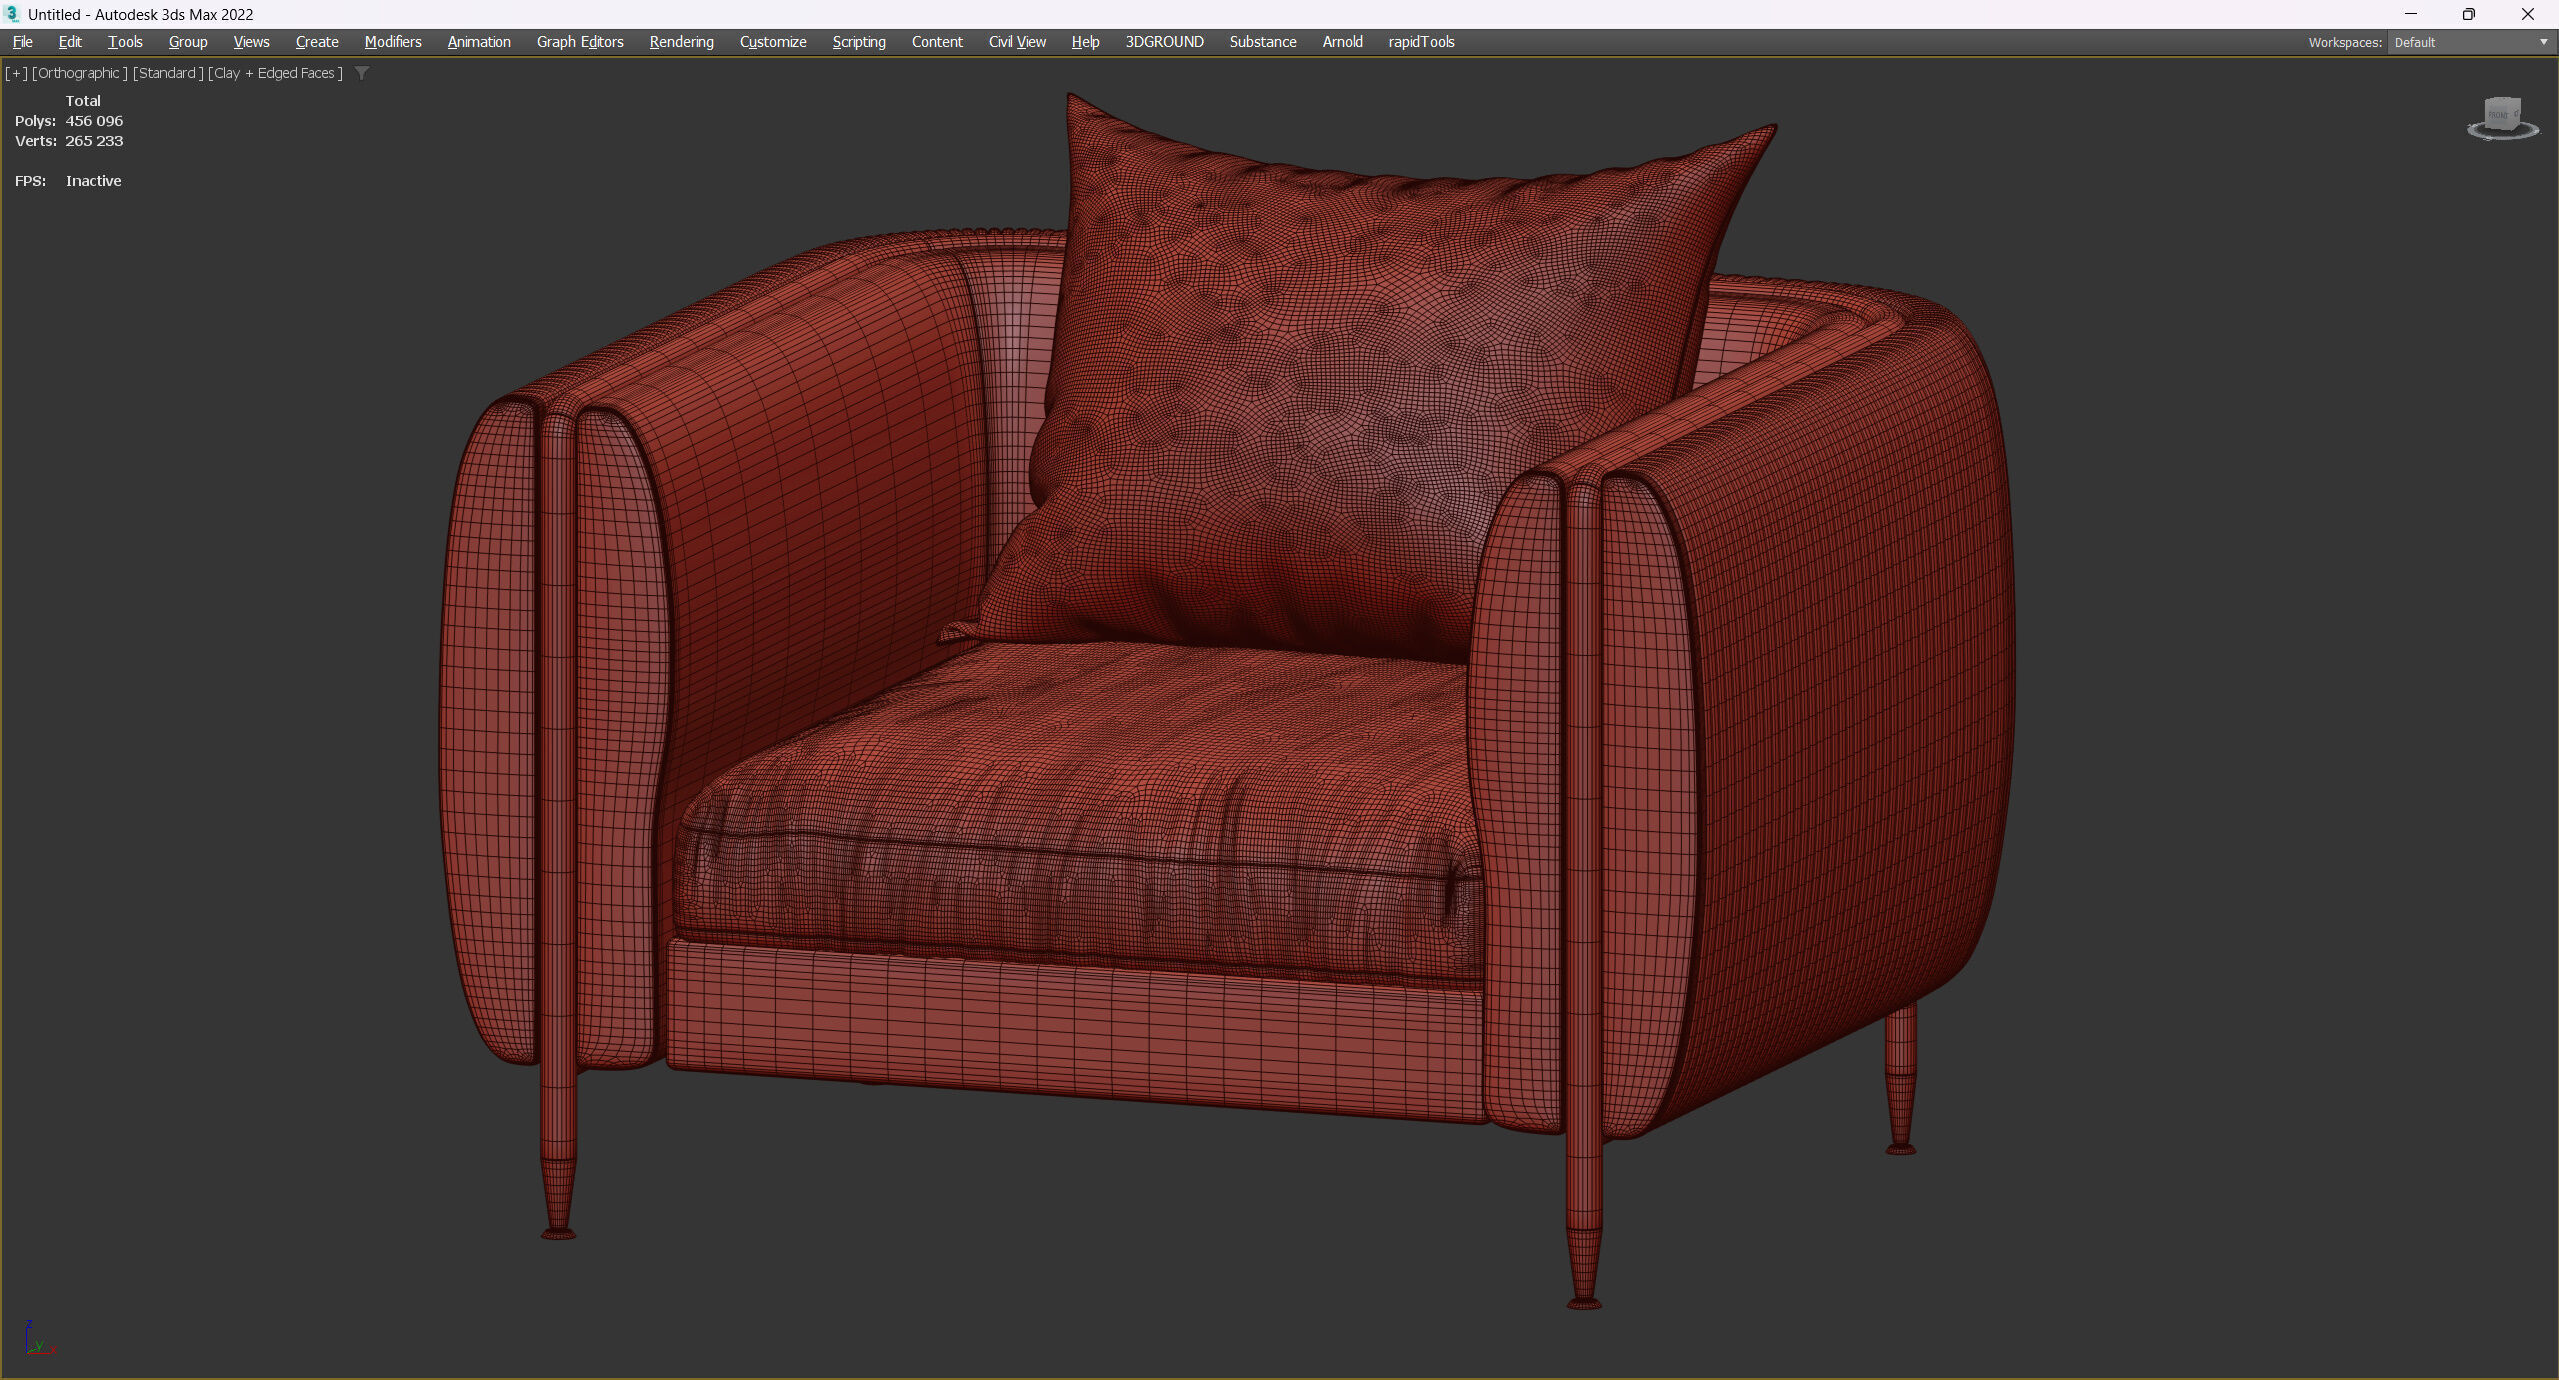Image resolution: width=2559 pixels, height=1380 pixels.
Task: Click the Polys count 456 096
Action: [x=94, y=121]
